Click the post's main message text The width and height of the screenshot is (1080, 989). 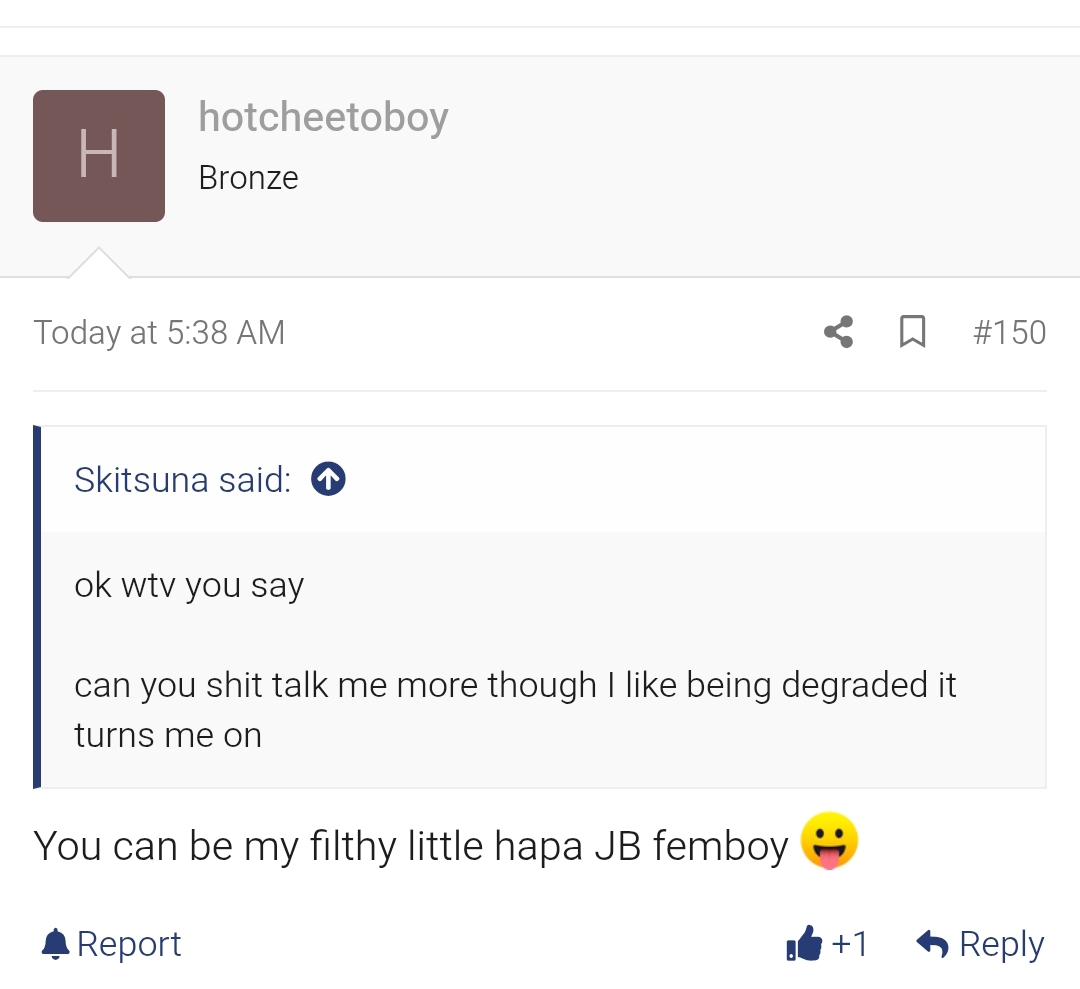[410, 846]
